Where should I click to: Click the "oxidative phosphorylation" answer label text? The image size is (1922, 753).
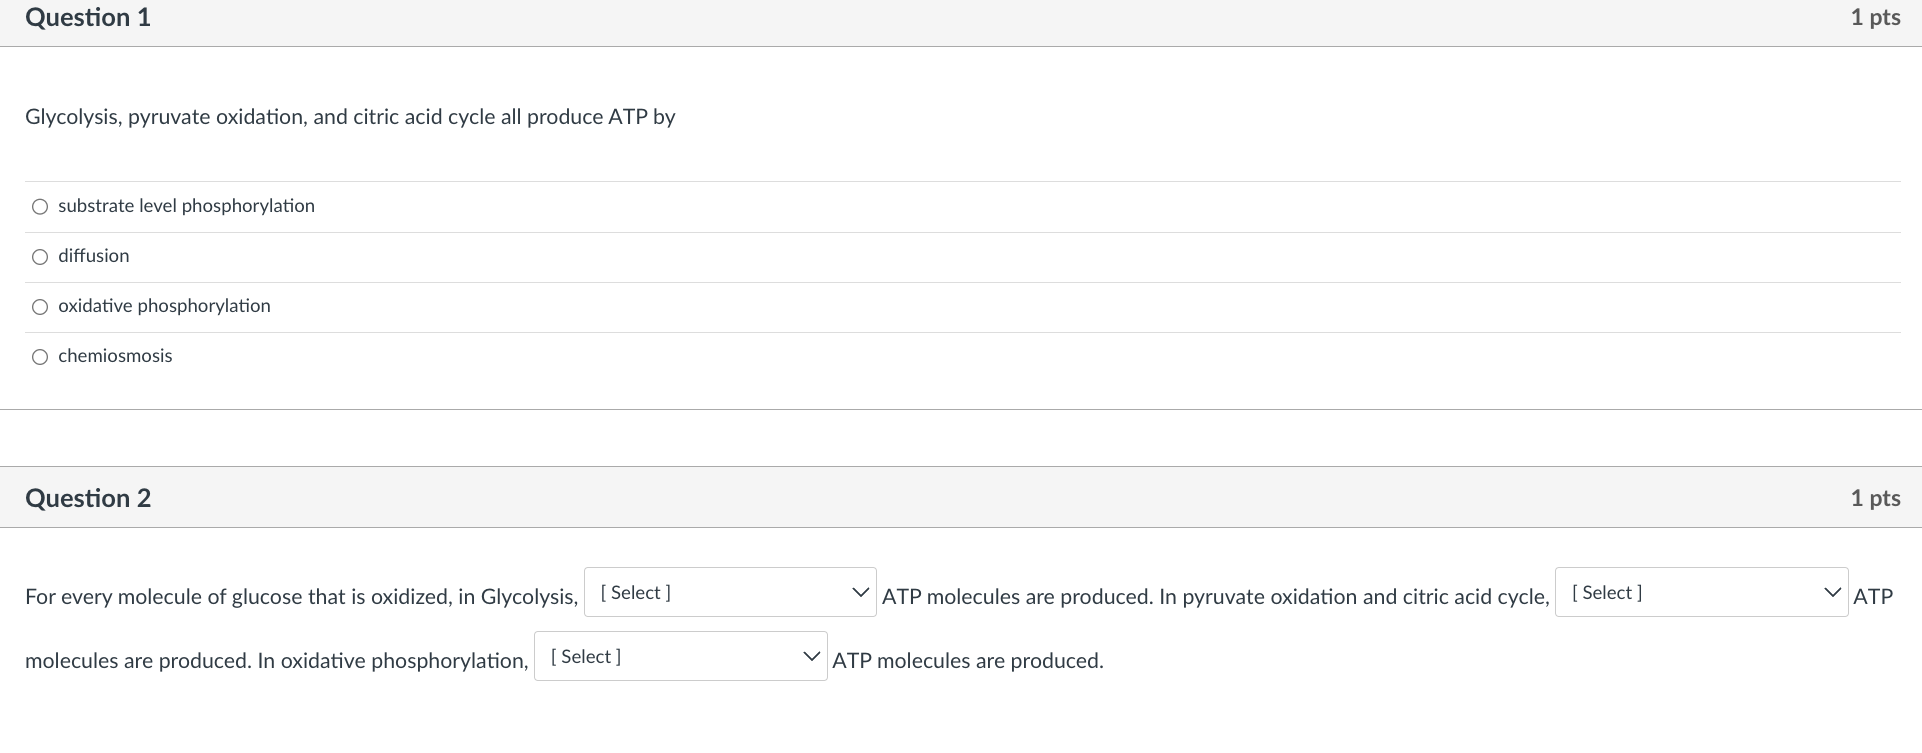[x=164, y=306]
